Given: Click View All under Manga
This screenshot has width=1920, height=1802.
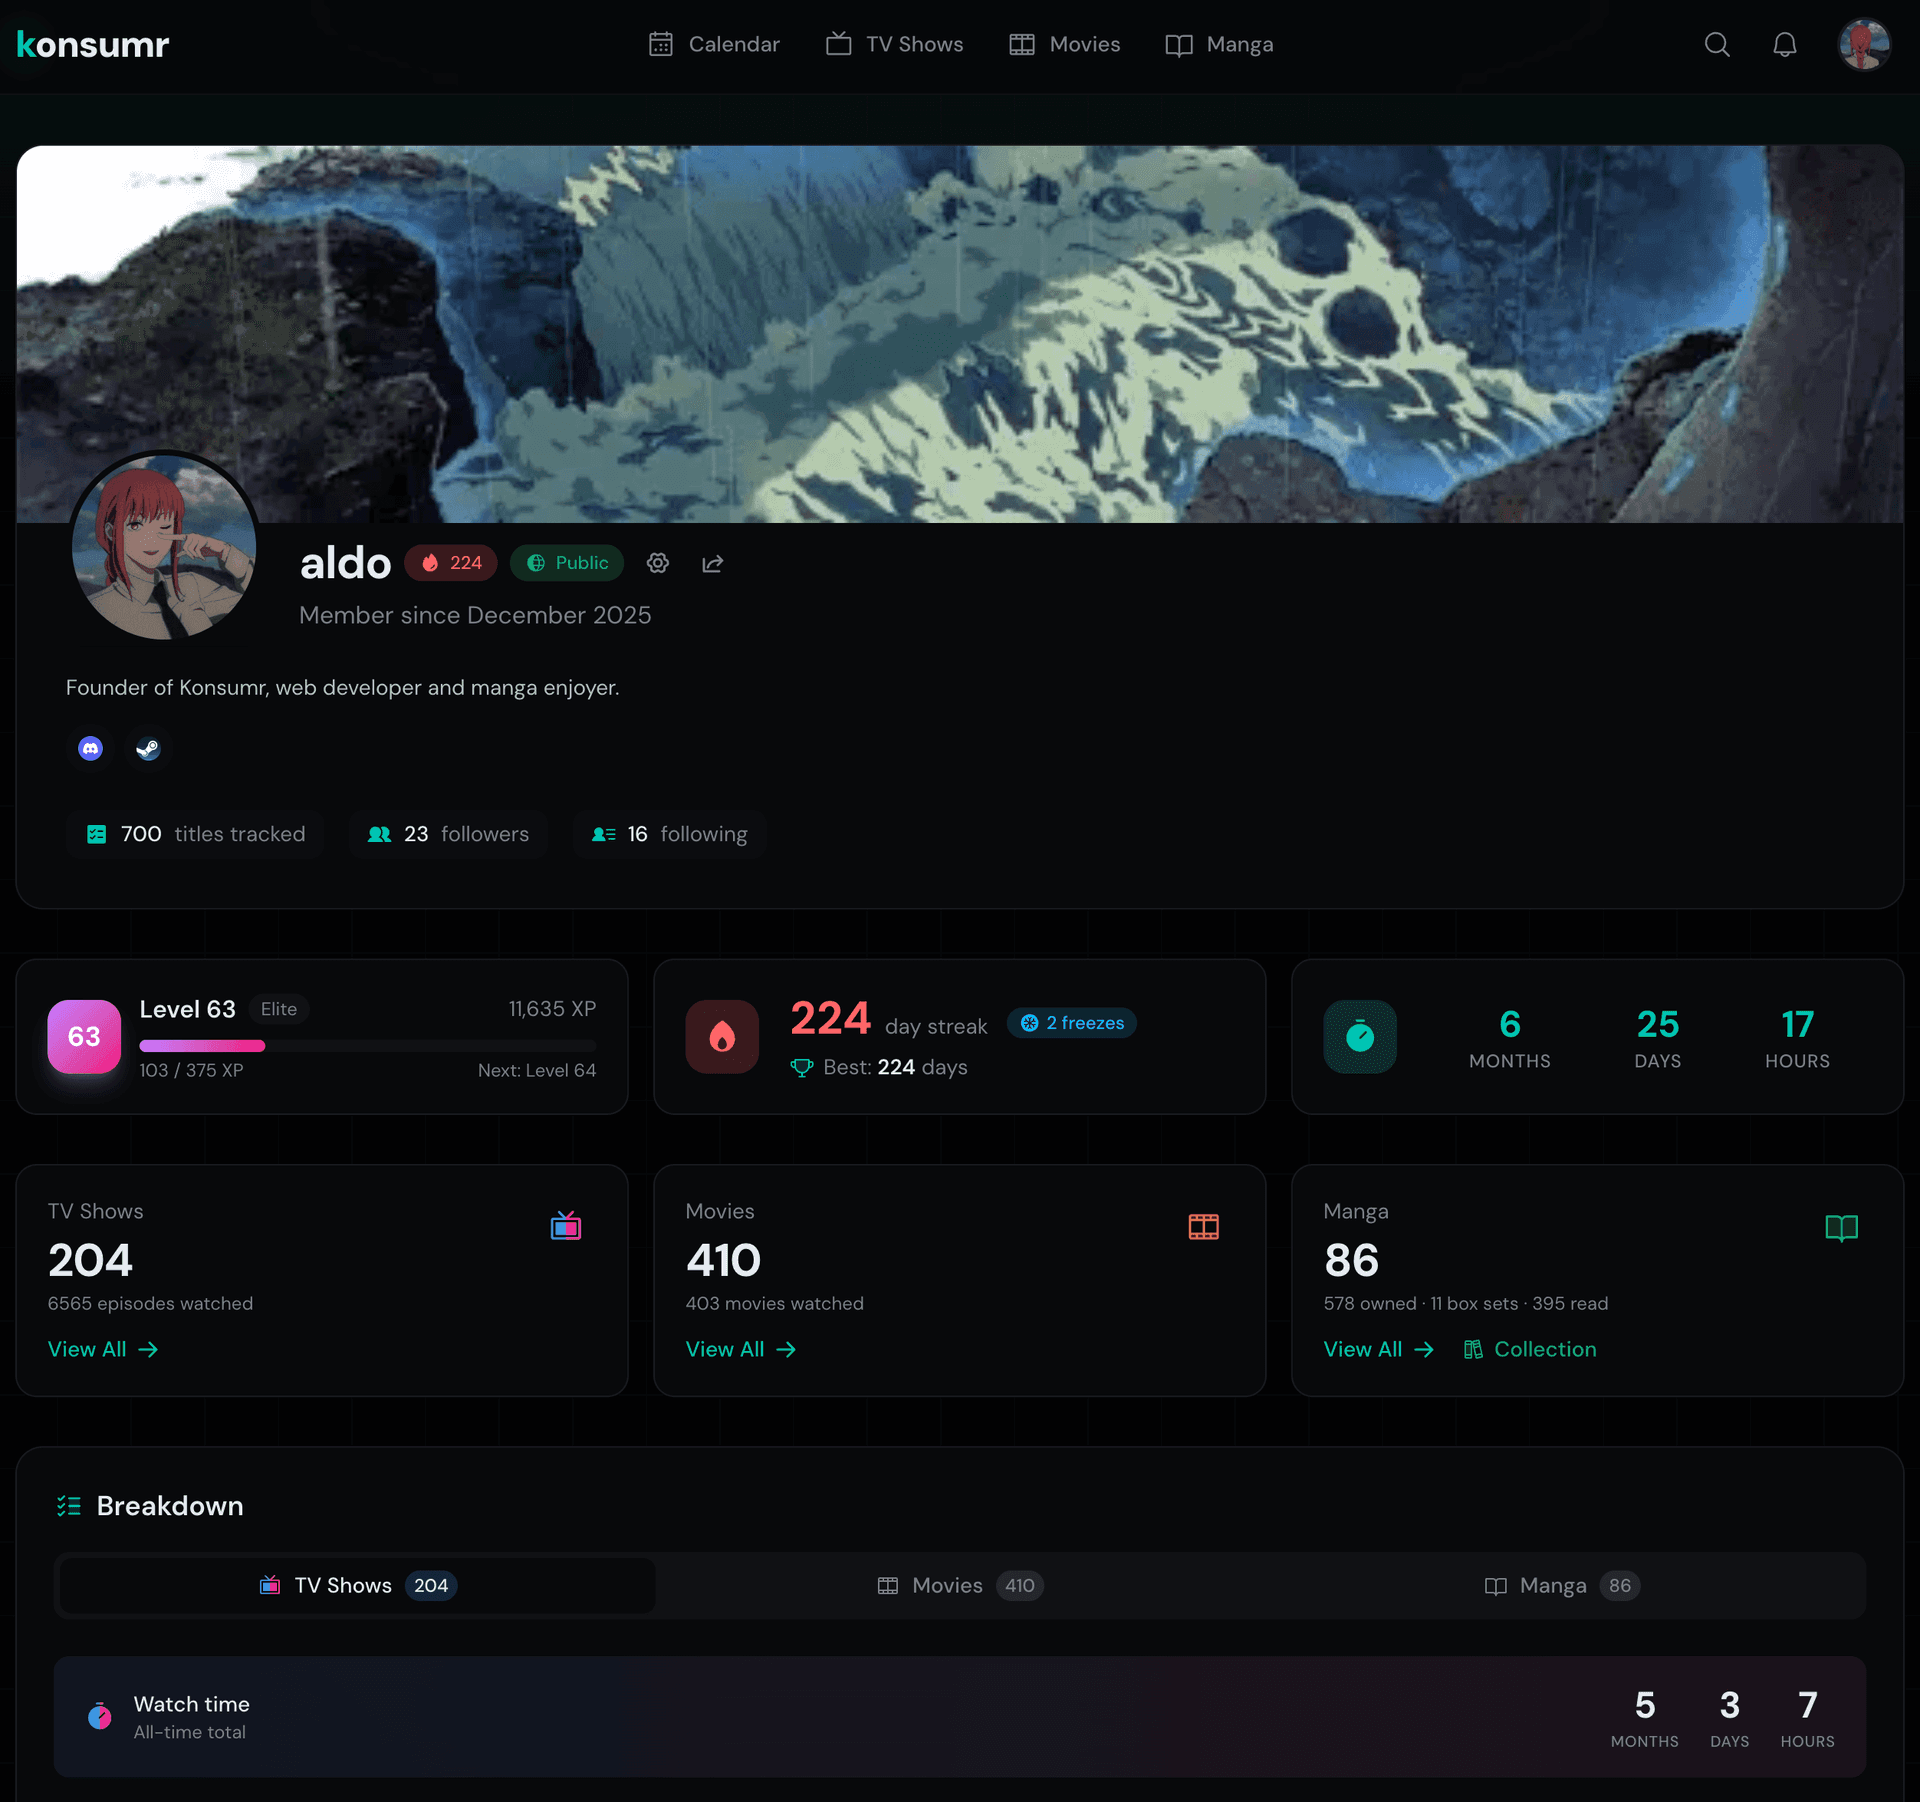Looking at the screenshot, I should click(1379, 1349).
